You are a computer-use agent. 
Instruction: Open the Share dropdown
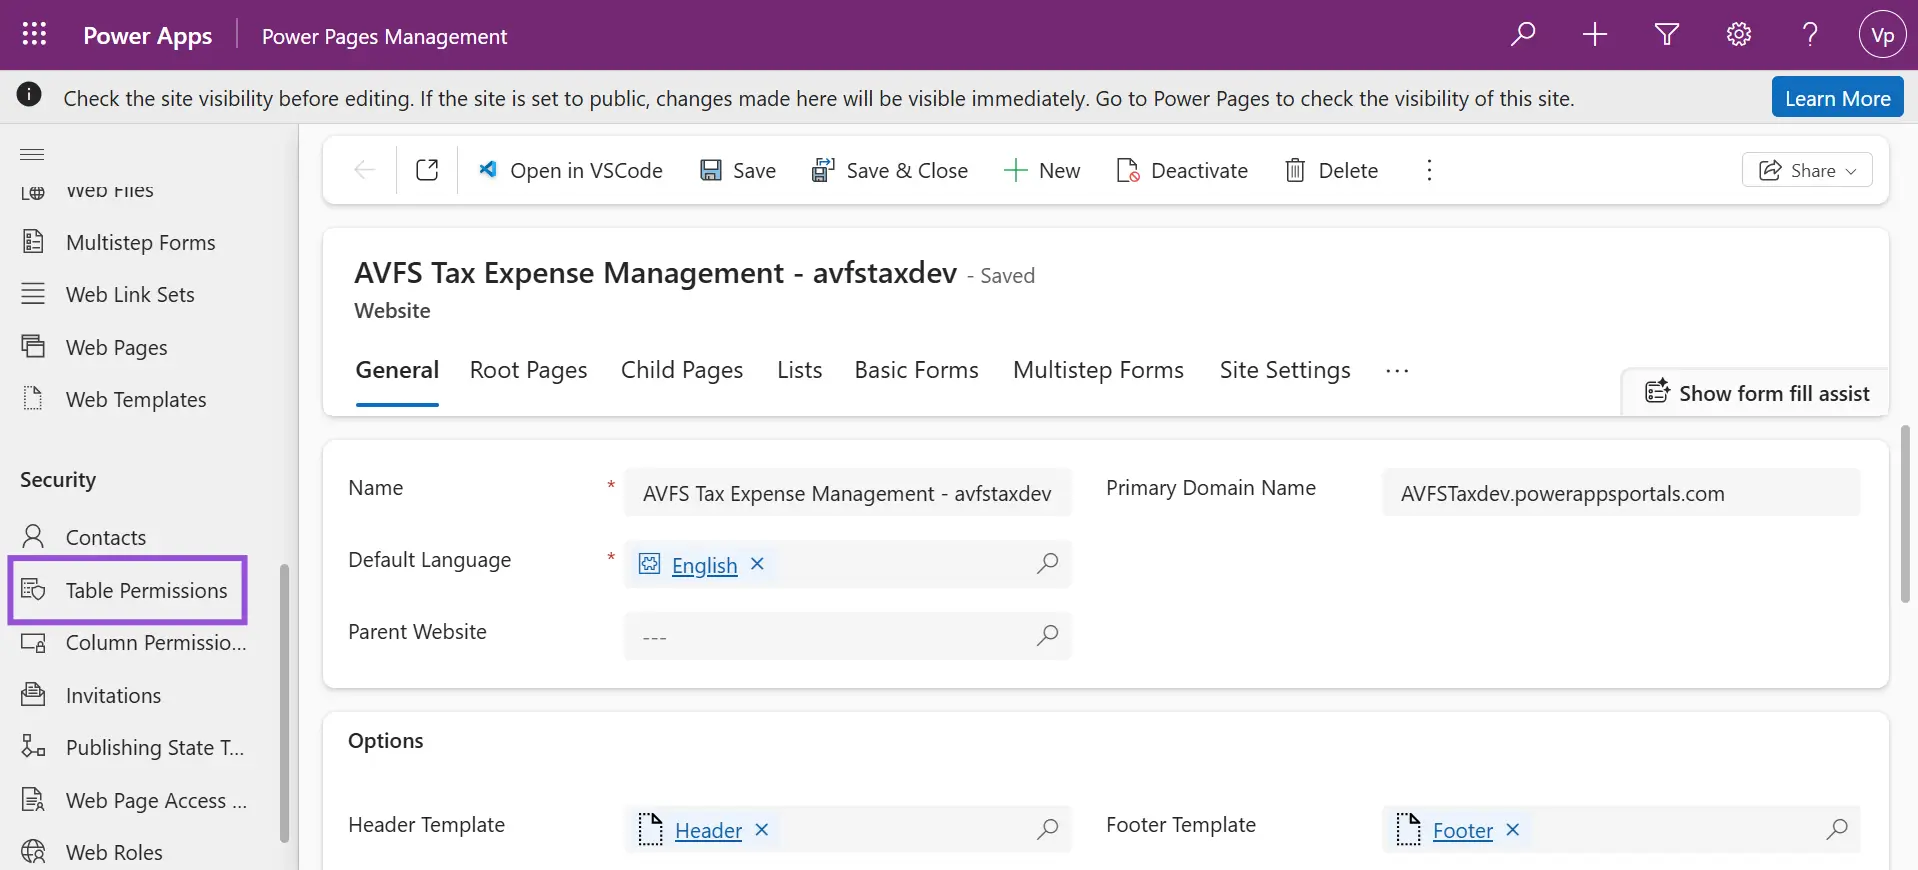coord(1808,170)
